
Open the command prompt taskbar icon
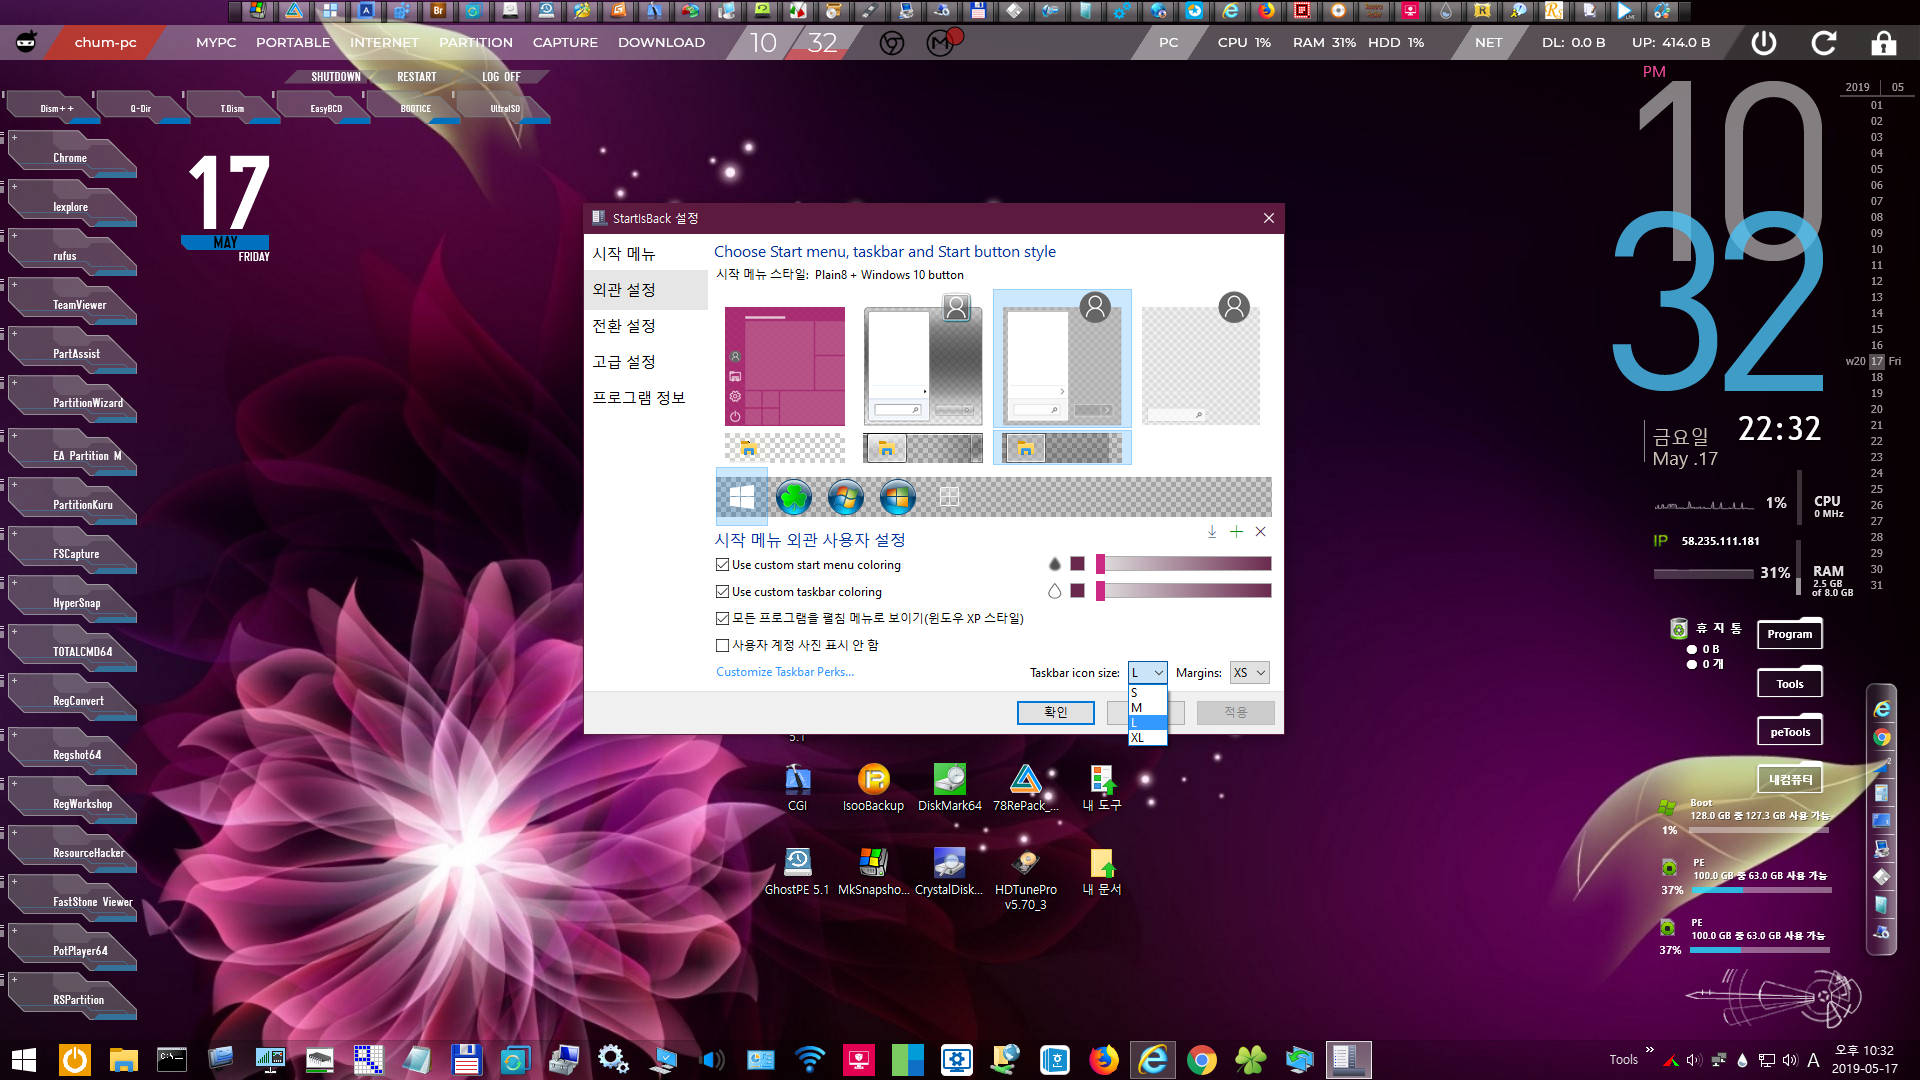pyautogui.click(x=172, y=1058)
